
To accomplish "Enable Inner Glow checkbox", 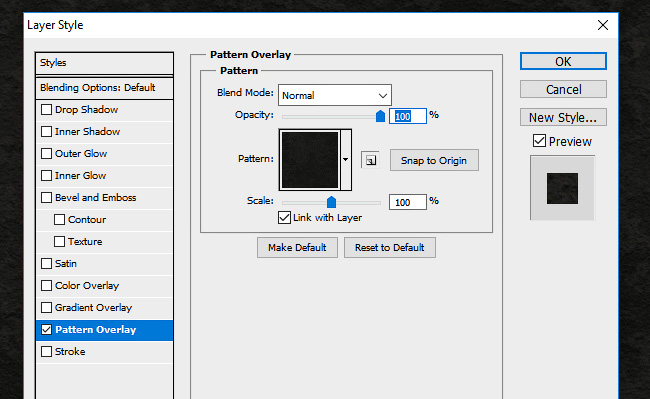I will click(x=46, y=175).
